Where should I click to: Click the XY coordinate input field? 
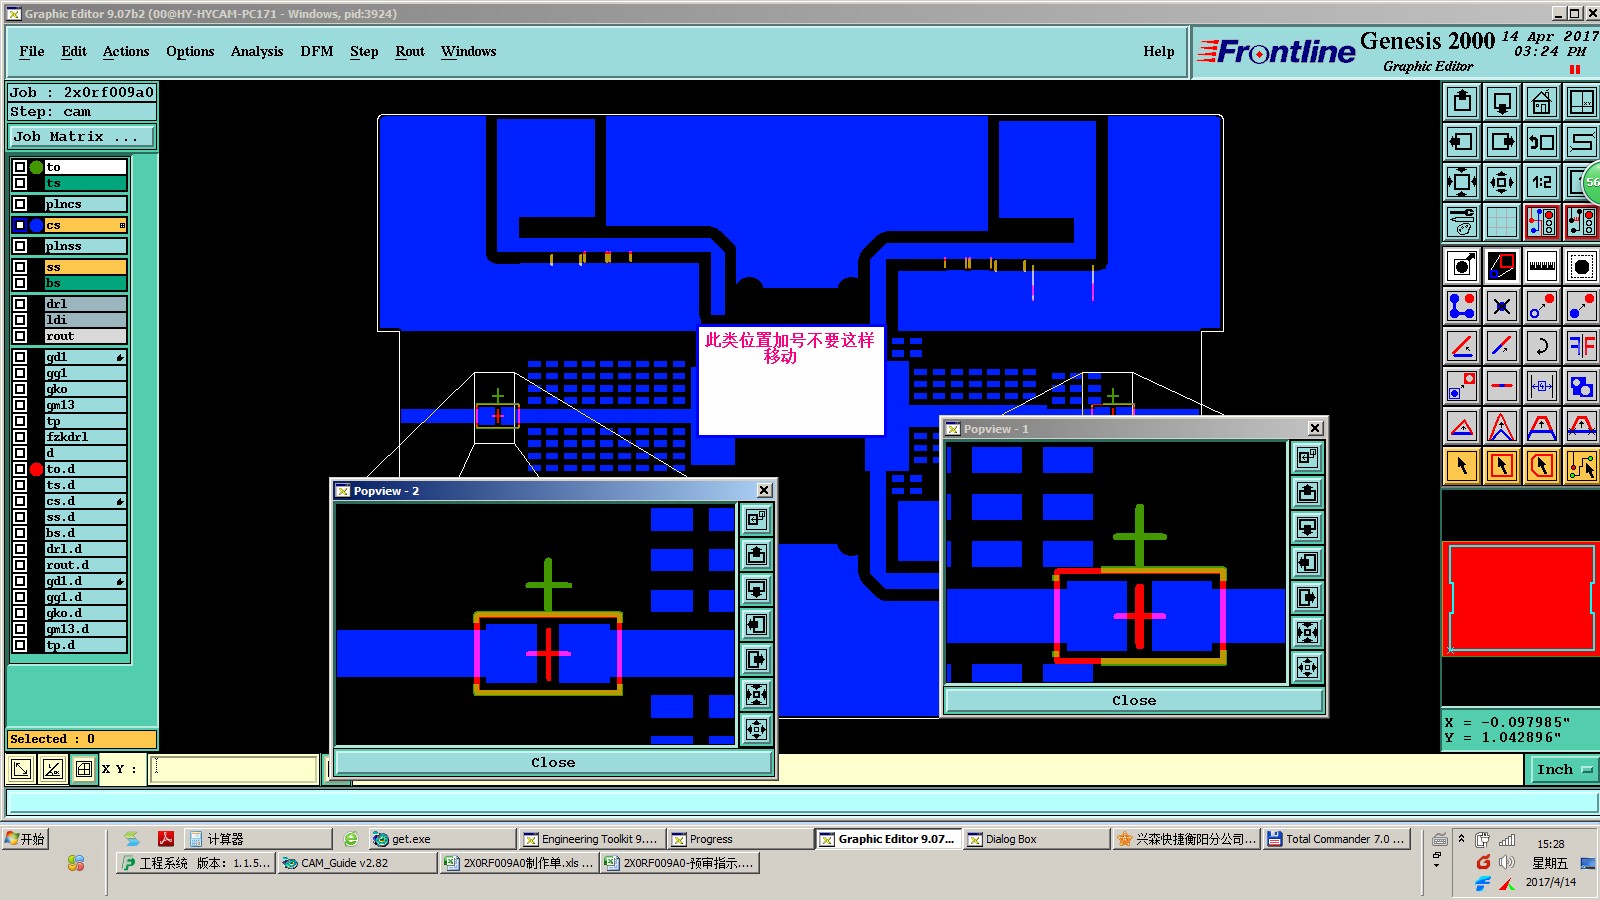click(233, 769)
